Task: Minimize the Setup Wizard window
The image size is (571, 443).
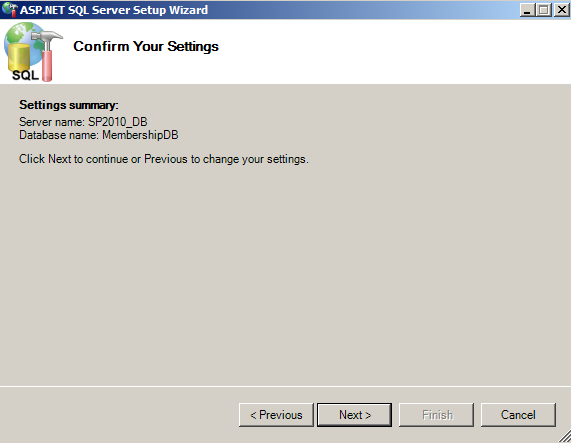Action: pos(527,10)
